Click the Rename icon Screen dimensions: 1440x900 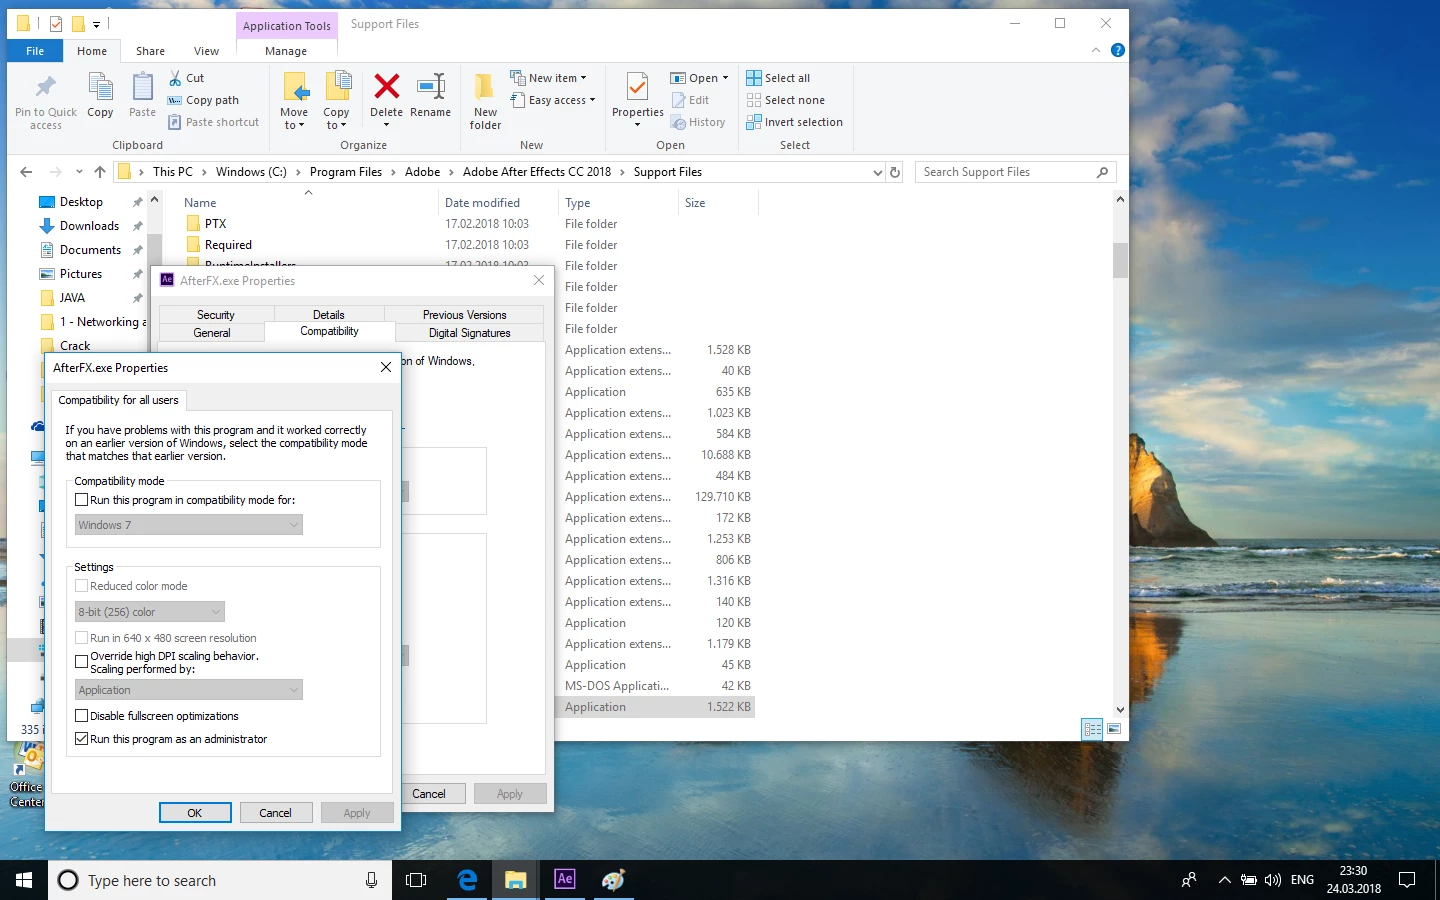pos(431,86)
